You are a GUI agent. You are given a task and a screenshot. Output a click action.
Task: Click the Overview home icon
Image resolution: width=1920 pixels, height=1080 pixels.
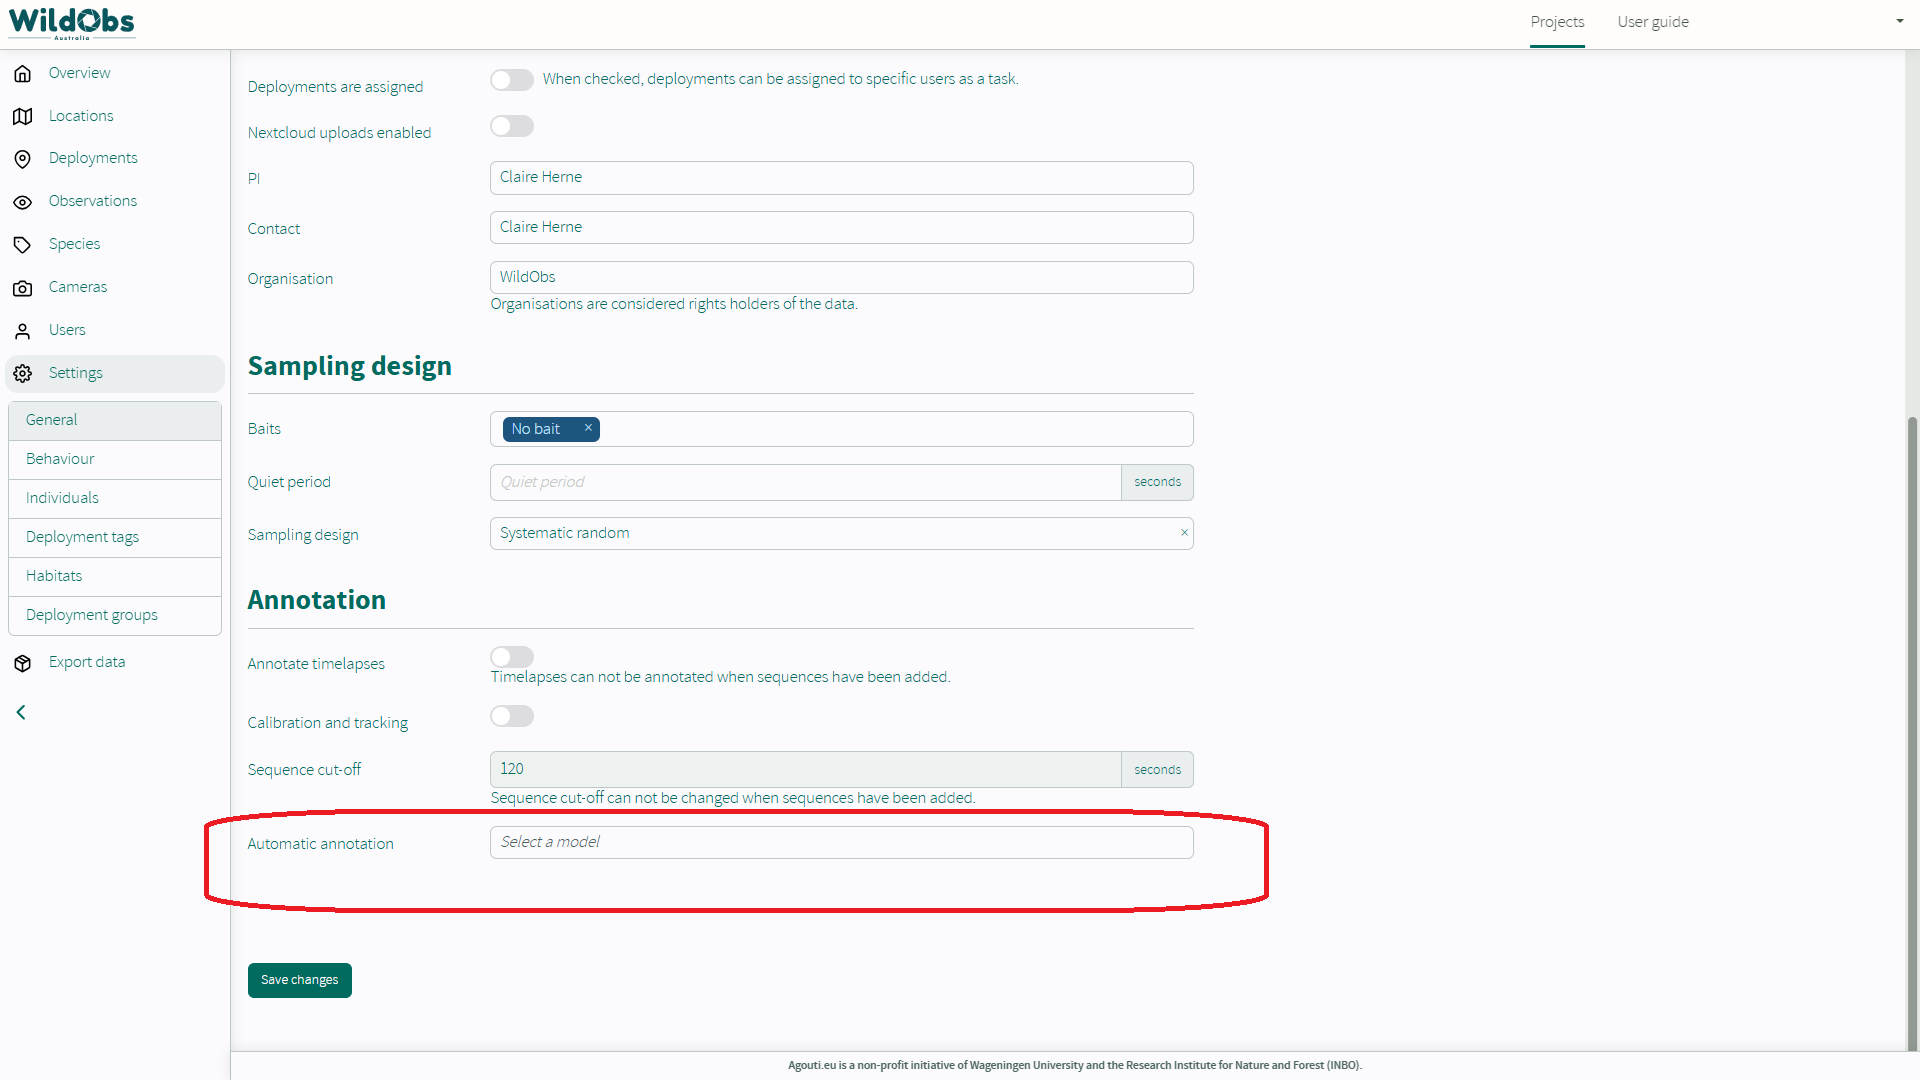click(x=22, y=74)
